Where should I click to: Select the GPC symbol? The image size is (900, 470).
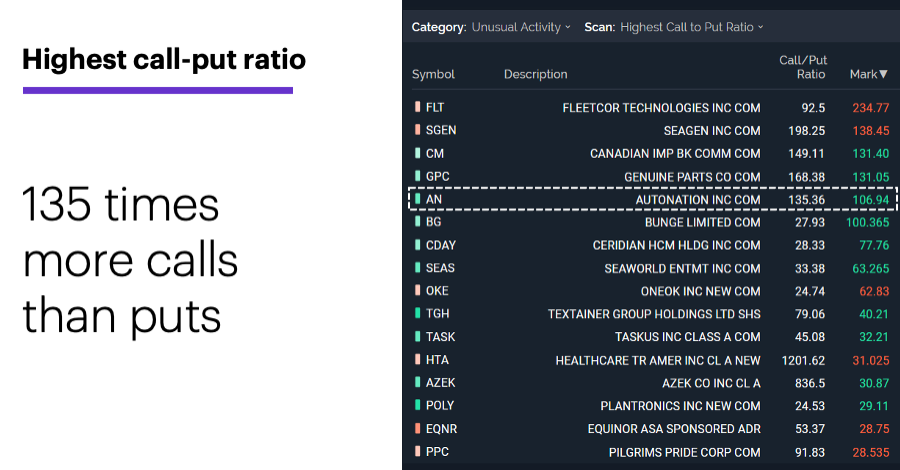point(437,176)
